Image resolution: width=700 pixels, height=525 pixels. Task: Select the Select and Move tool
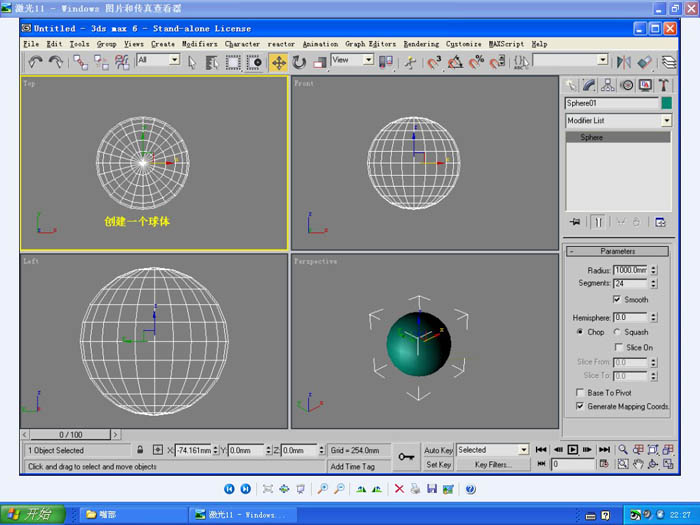pyautogui.click(x=279, y=62)
